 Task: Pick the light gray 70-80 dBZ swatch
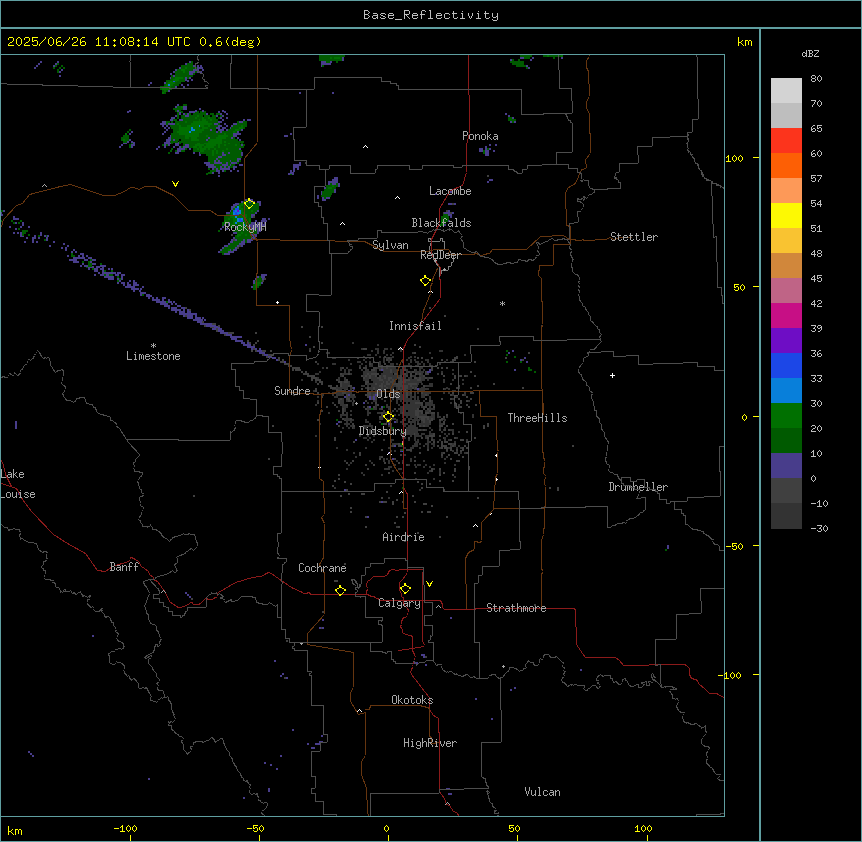click(786, 90)
